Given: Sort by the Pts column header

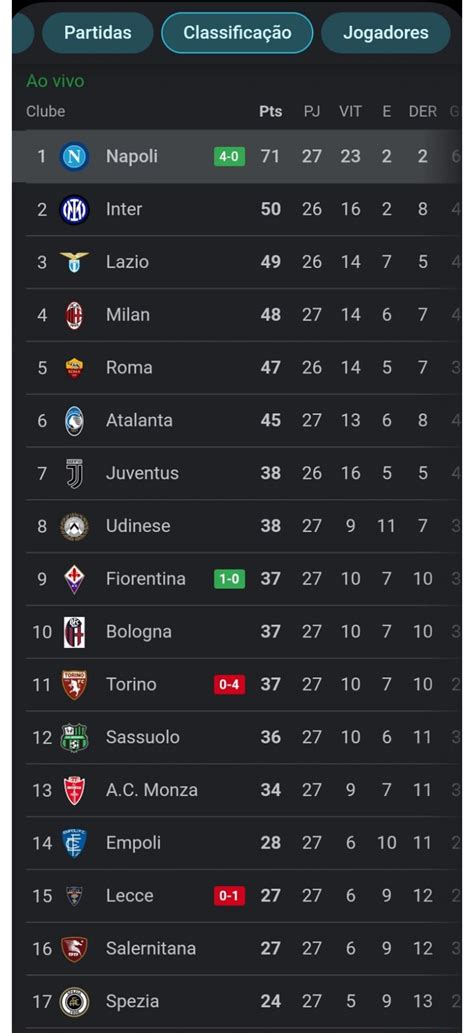Looking at the screenshot, I should pos(270,111).
